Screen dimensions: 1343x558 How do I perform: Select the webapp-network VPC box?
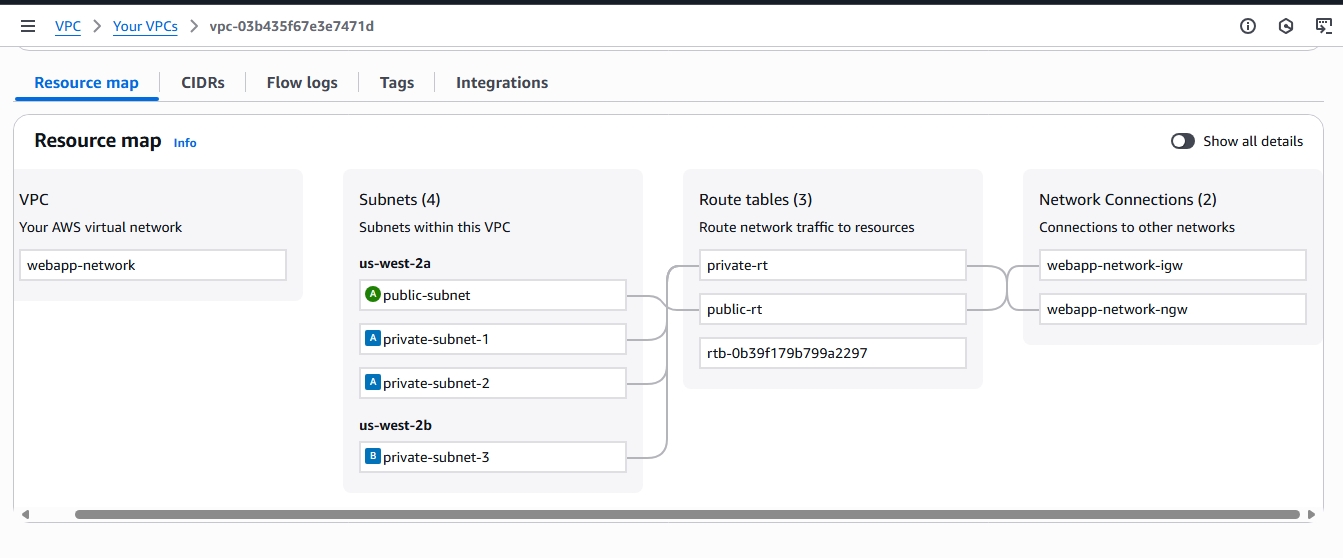153,265
